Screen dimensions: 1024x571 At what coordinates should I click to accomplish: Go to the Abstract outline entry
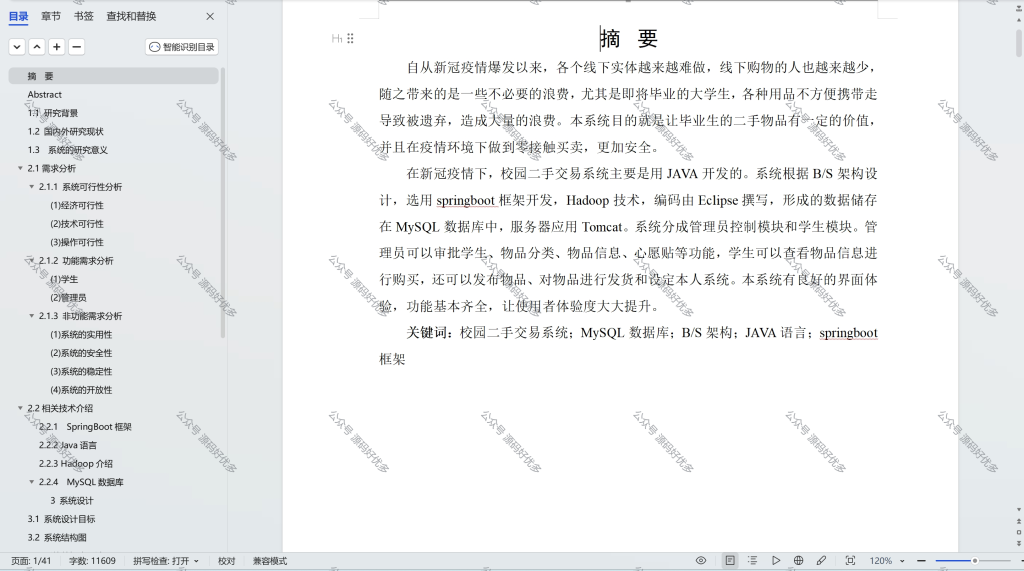[44, 95]
